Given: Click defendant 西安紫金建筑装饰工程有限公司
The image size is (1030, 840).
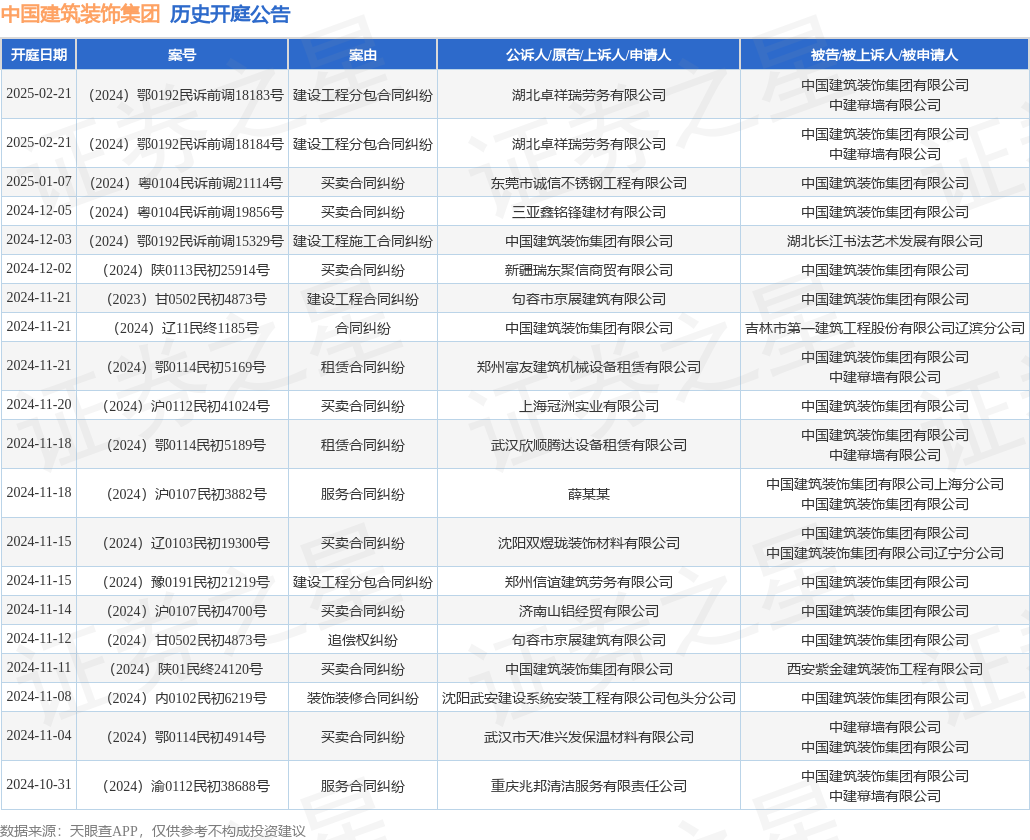Looking at the screenshot, I should click(x=885, y=669).
